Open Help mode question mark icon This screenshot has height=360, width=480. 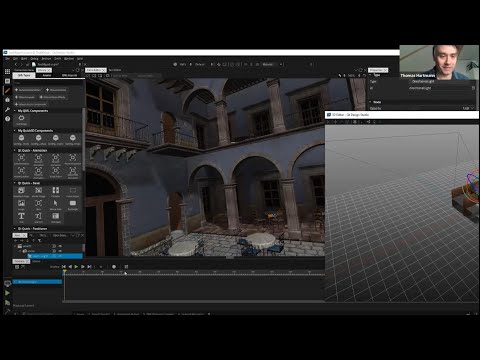(7, 119)
